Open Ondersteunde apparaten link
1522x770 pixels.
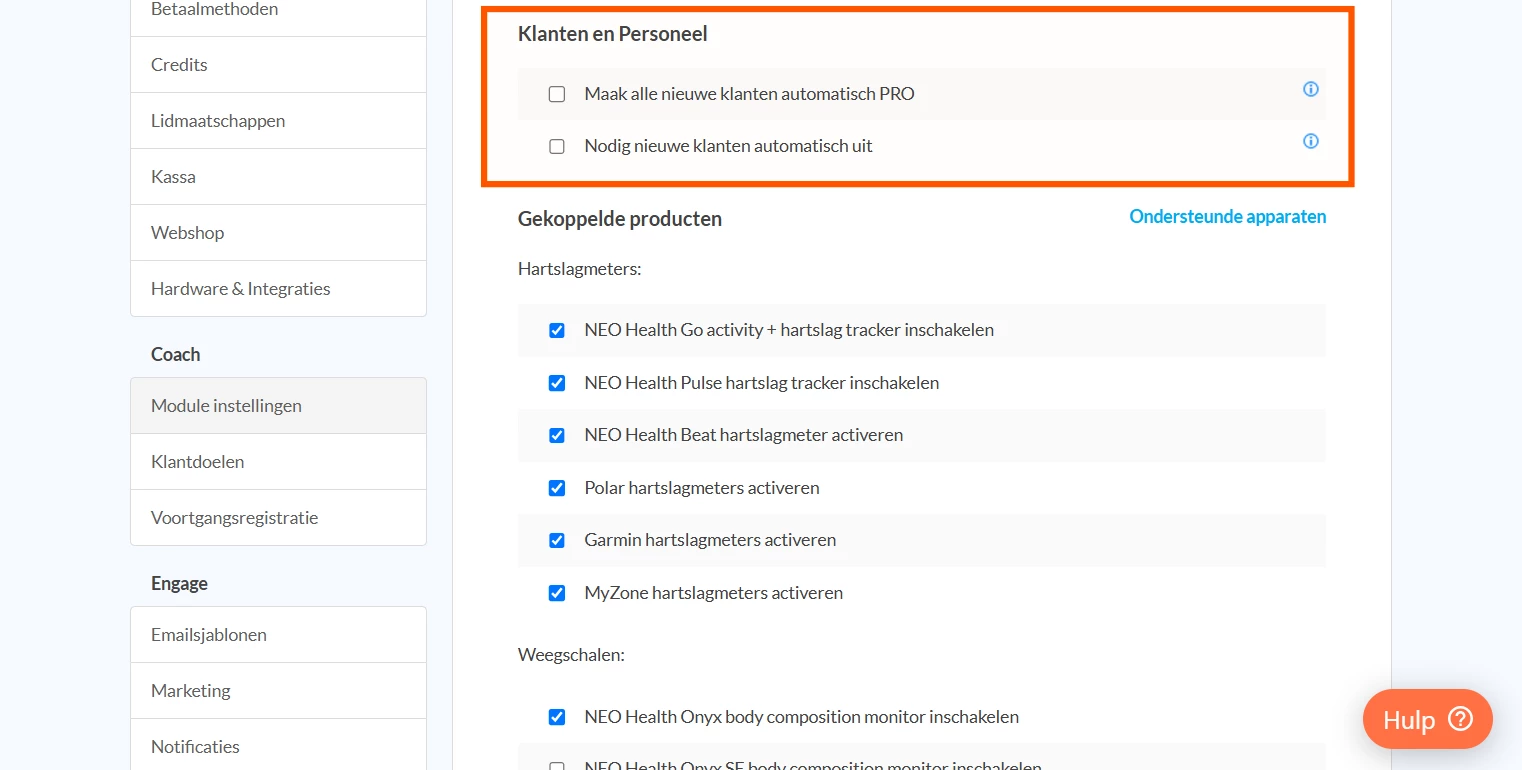(1227, 217)
